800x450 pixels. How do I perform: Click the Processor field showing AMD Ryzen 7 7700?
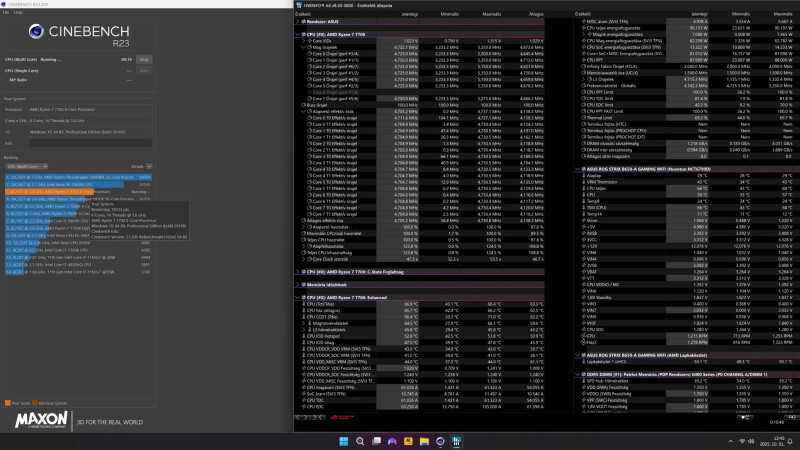click(90, 110)
